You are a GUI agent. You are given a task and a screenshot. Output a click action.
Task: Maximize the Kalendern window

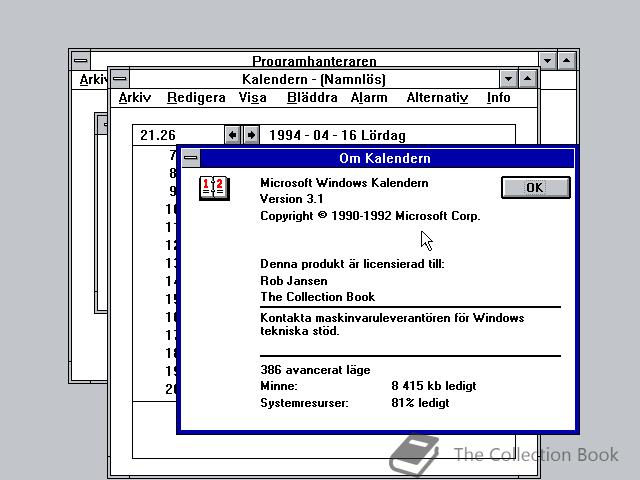pyautogui.click(x=527, y=78)
